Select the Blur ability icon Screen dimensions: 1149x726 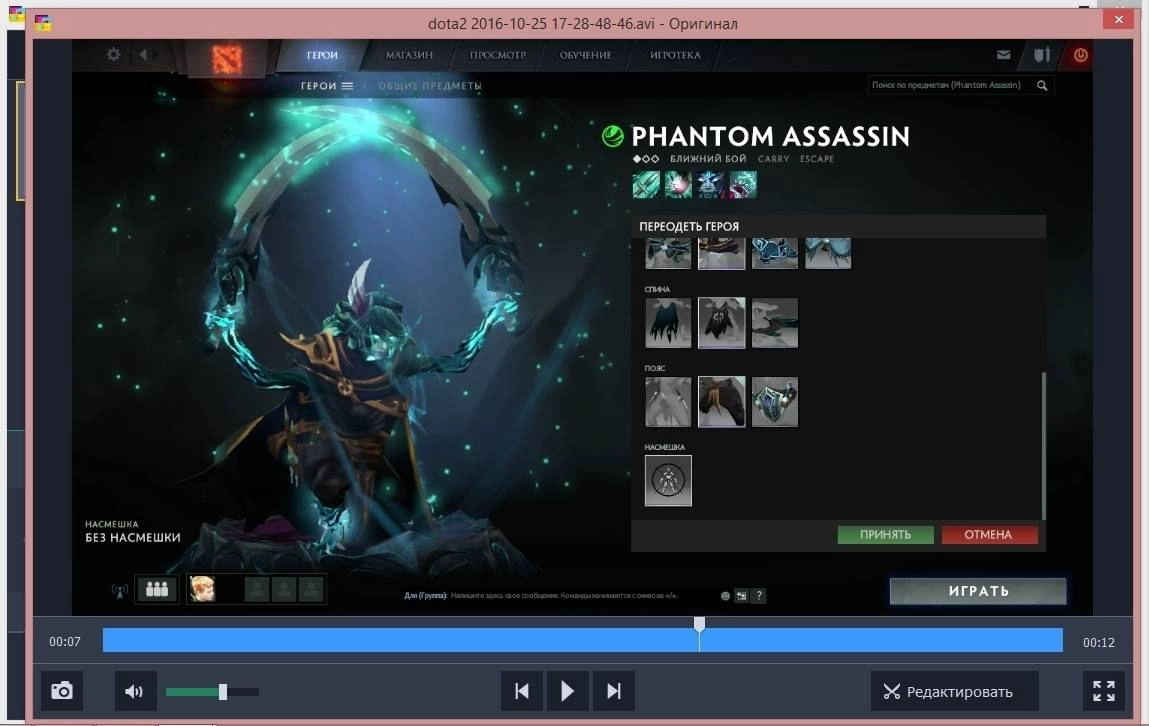(x=710, y=185)
